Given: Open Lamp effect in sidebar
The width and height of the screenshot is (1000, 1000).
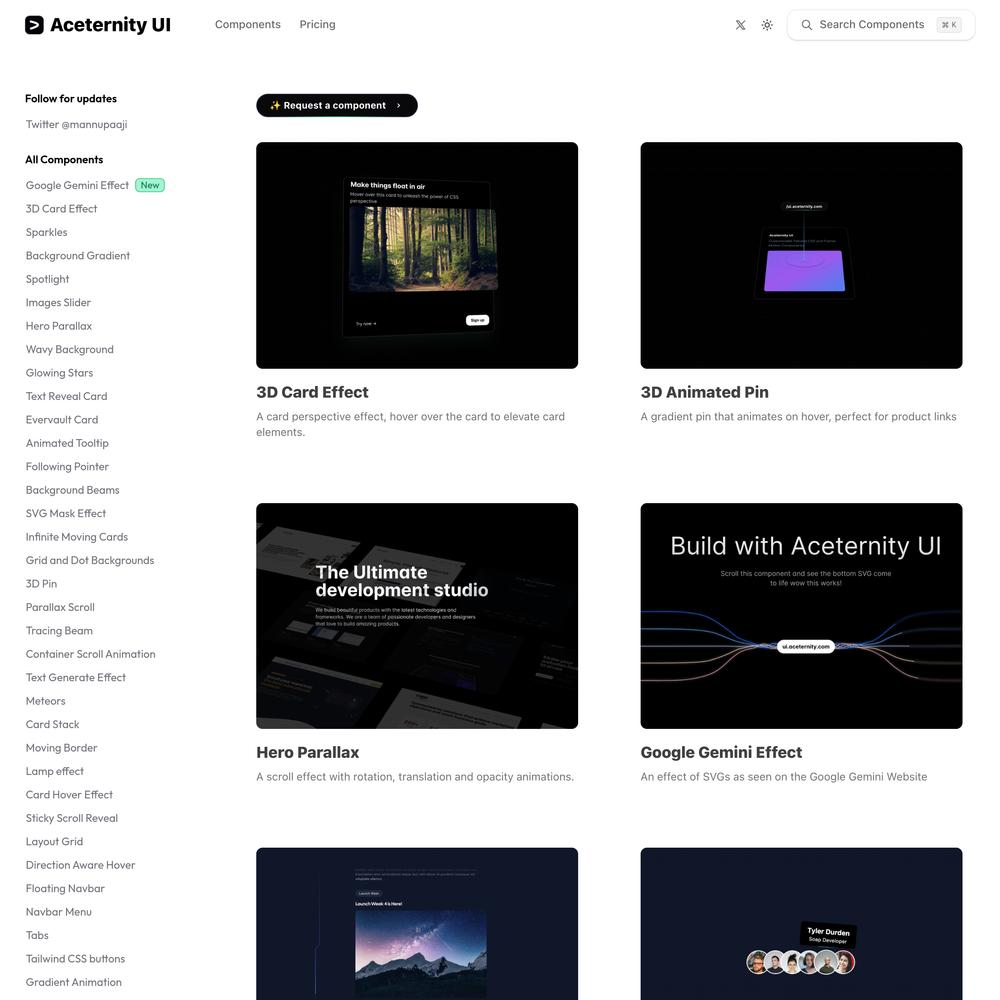Looking at the screenshot, I should [x=55, y=771].
